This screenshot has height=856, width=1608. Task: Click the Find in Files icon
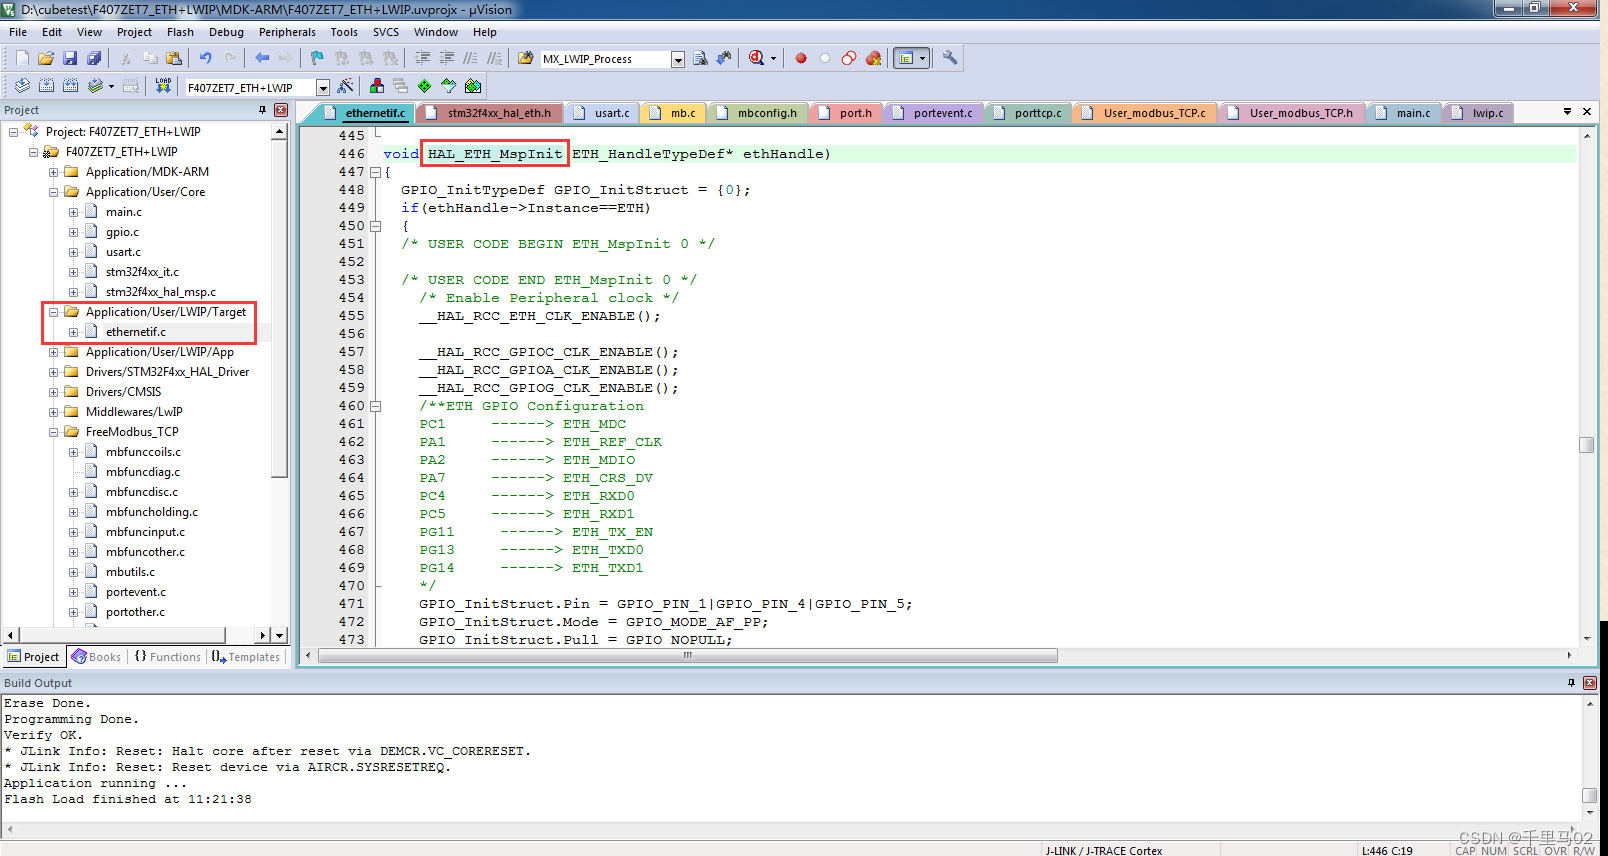coord(525,58)
